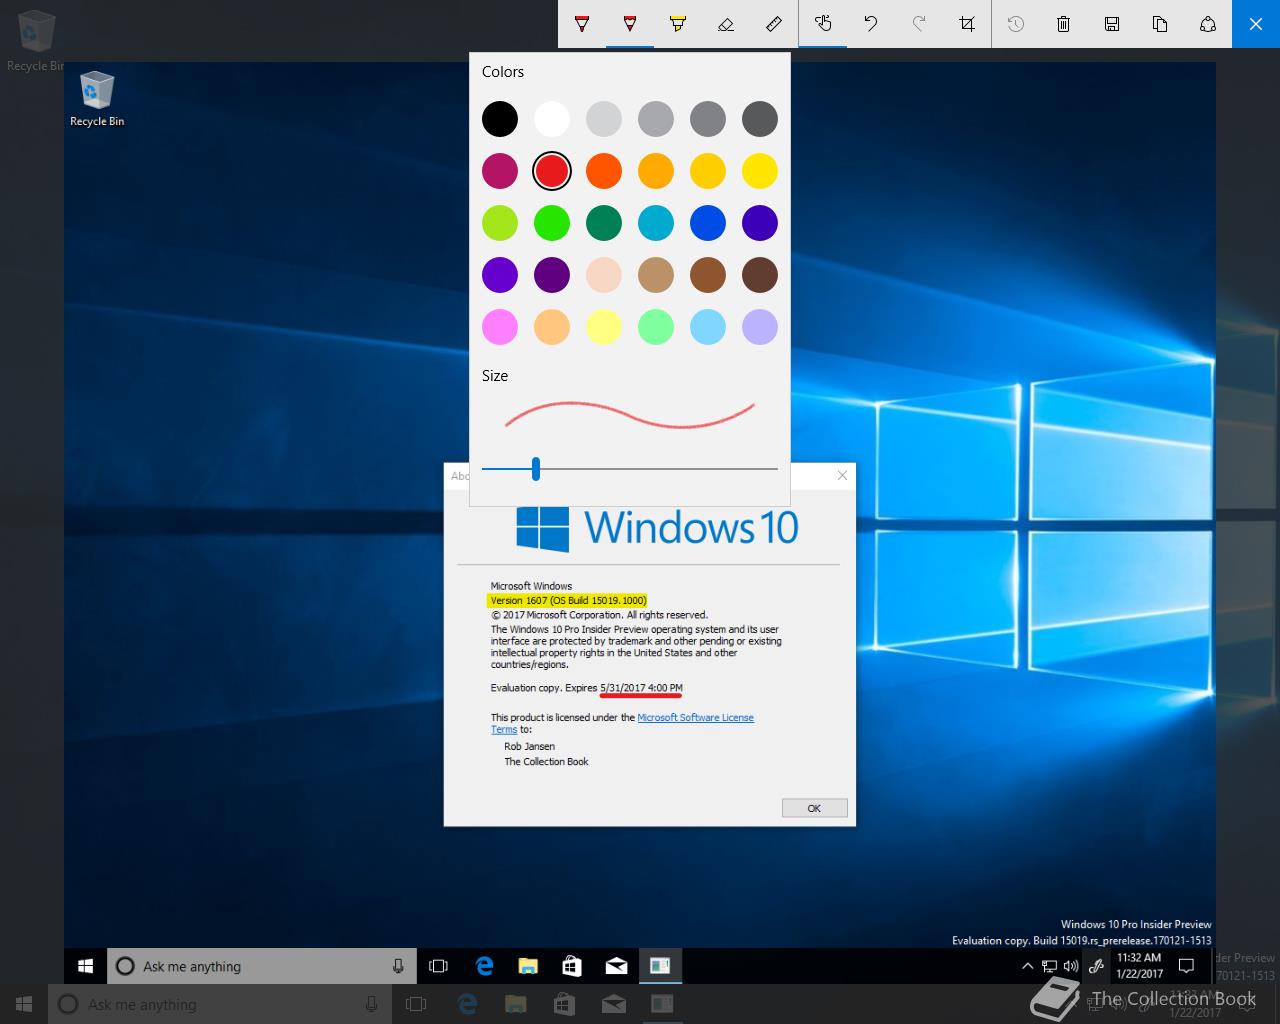Viewport: 1280px width, 1024px height.
Task: Open the Microsoft Software License Terms link
Action: point(695,718)
